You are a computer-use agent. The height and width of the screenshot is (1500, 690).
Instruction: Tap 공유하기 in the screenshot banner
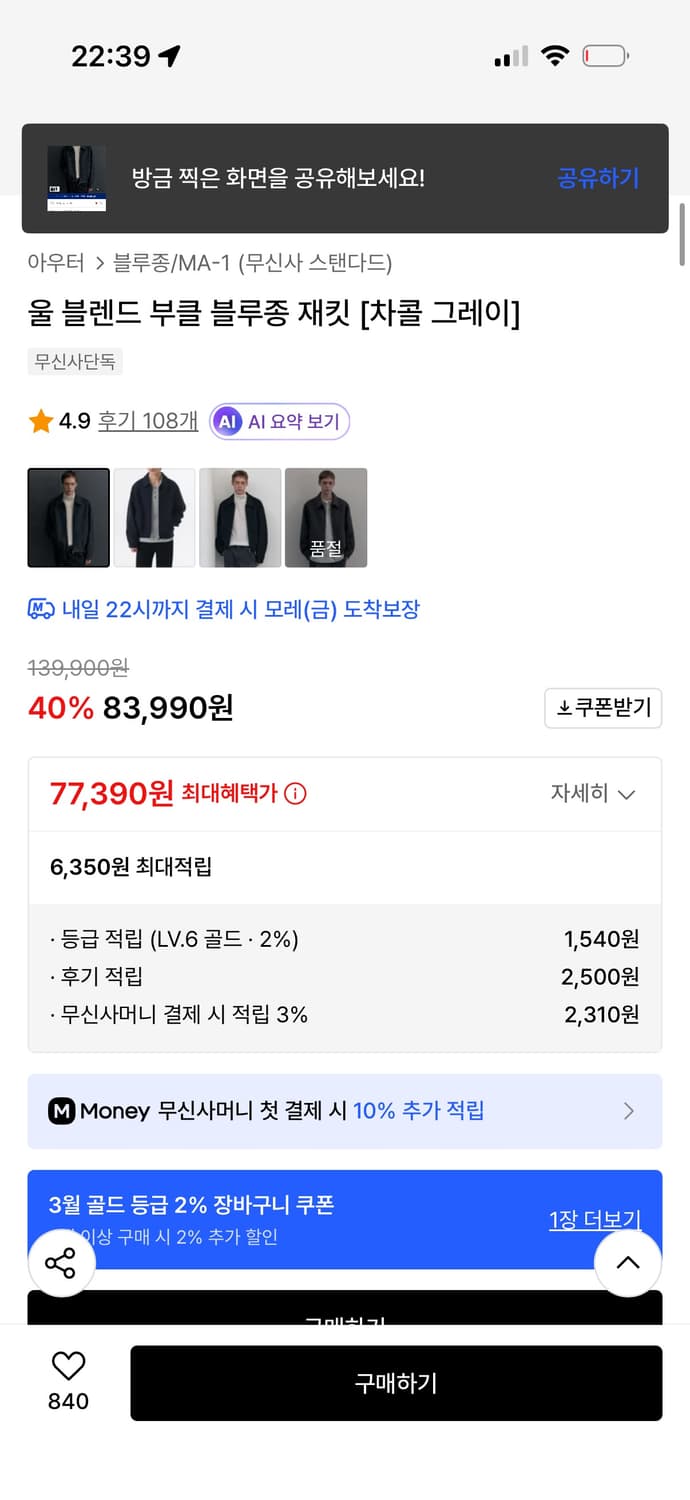[598, 178]
